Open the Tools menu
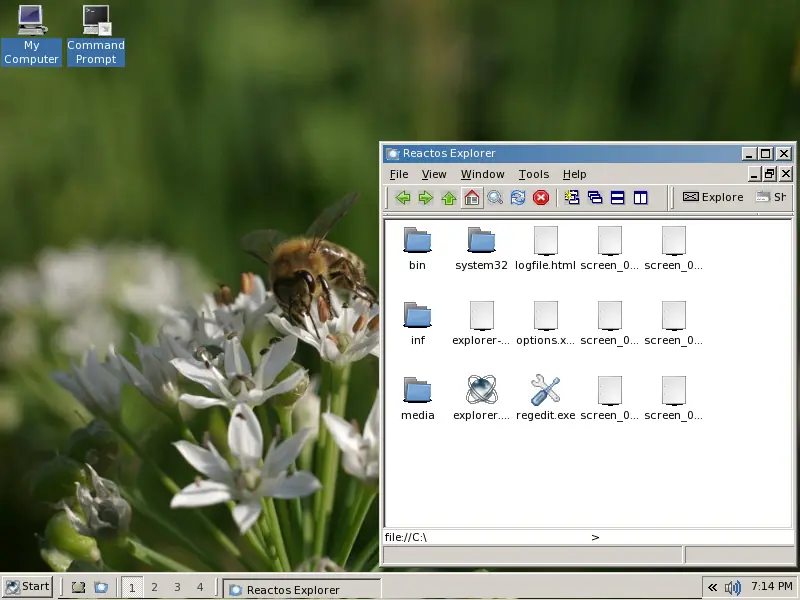The height and width of the screenshot is (600, 800). 533,174
